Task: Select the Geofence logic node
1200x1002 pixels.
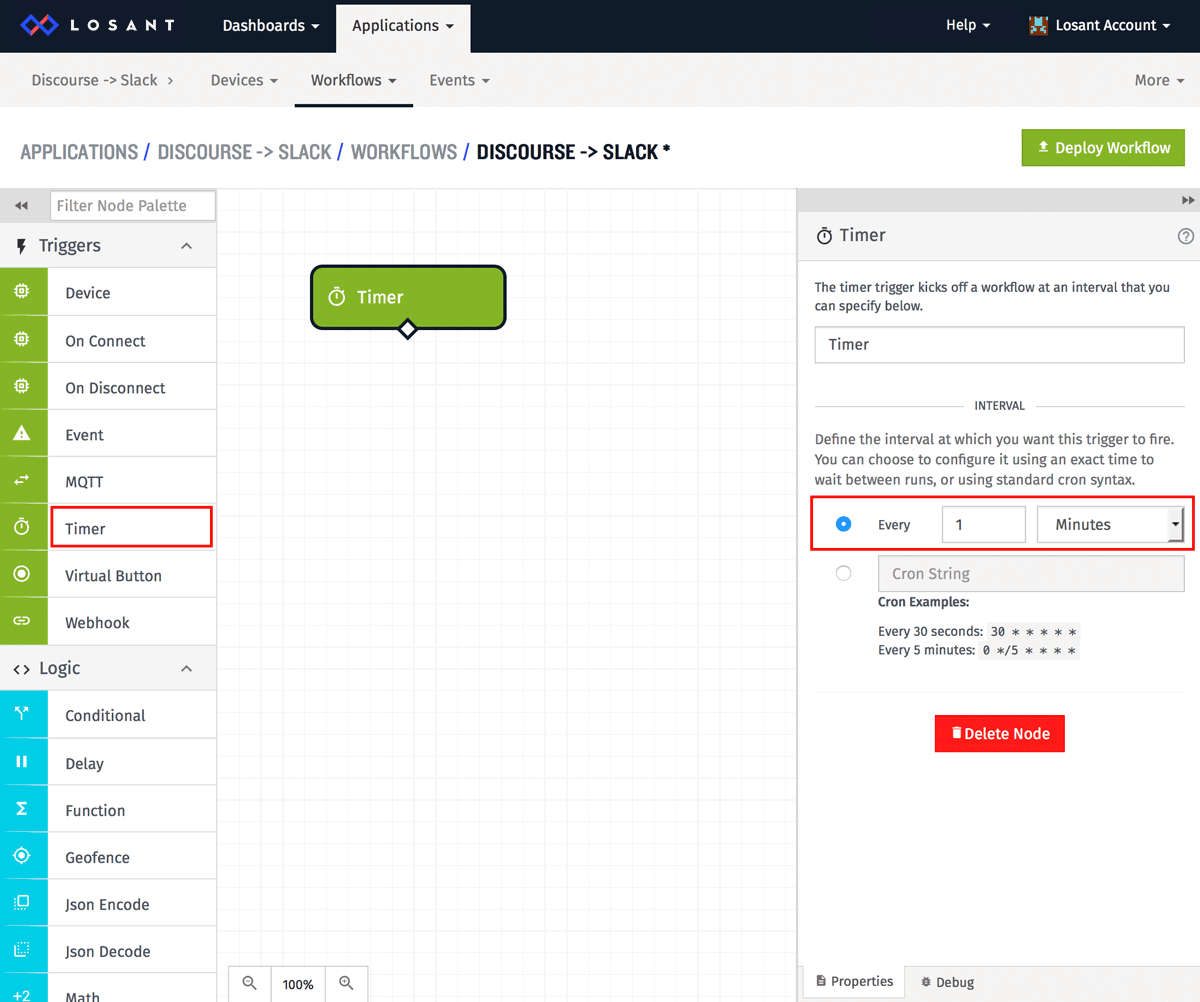Action: (x=108, y=857)
